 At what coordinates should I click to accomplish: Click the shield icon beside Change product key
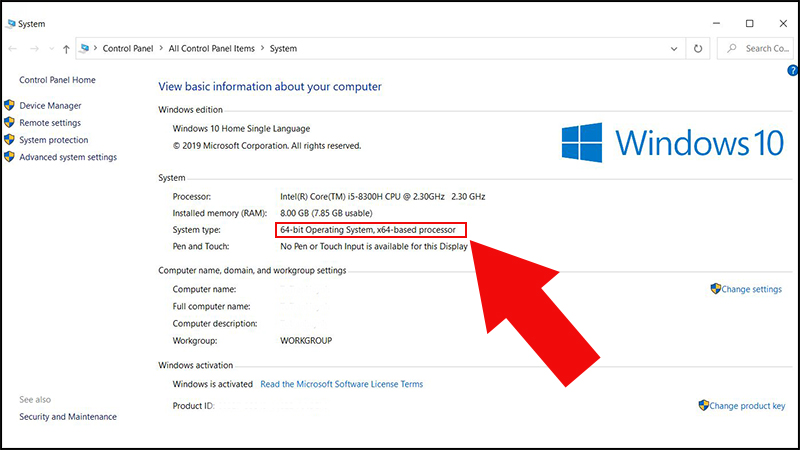(704, 406)
